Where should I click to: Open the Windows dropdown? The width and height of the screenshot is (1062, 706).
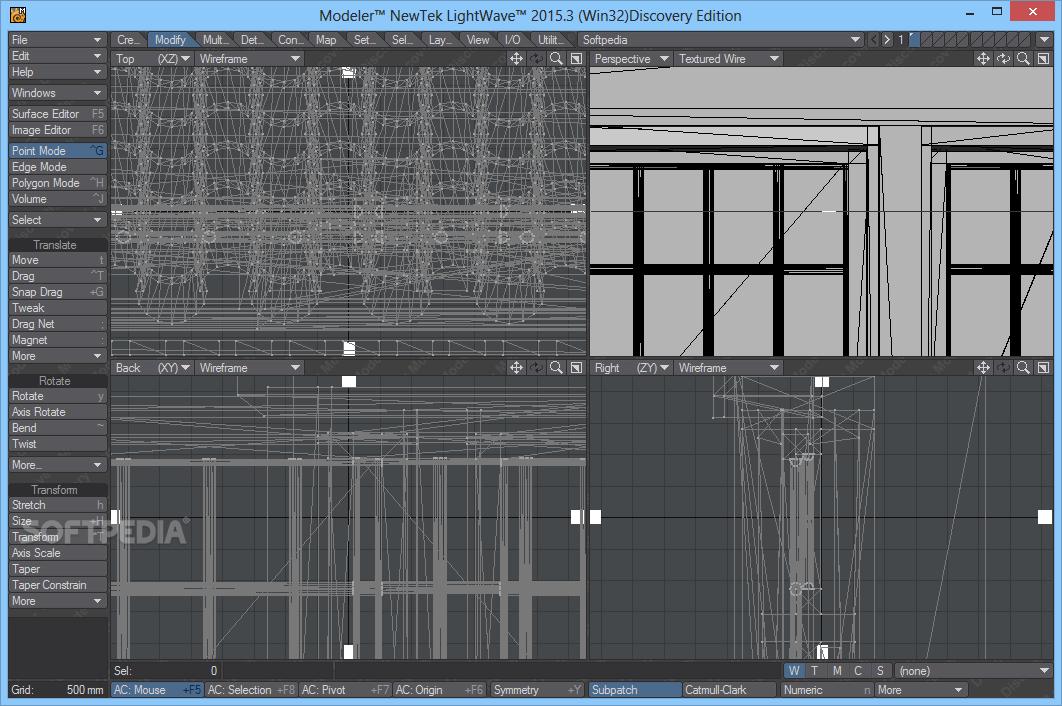(x=58, y=93)
